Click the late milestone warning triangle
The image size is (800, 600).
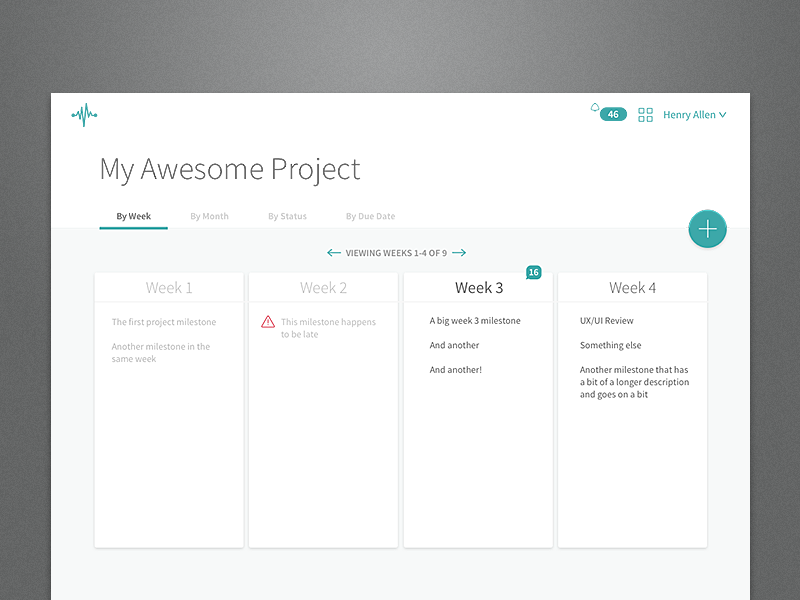[268, 322]
